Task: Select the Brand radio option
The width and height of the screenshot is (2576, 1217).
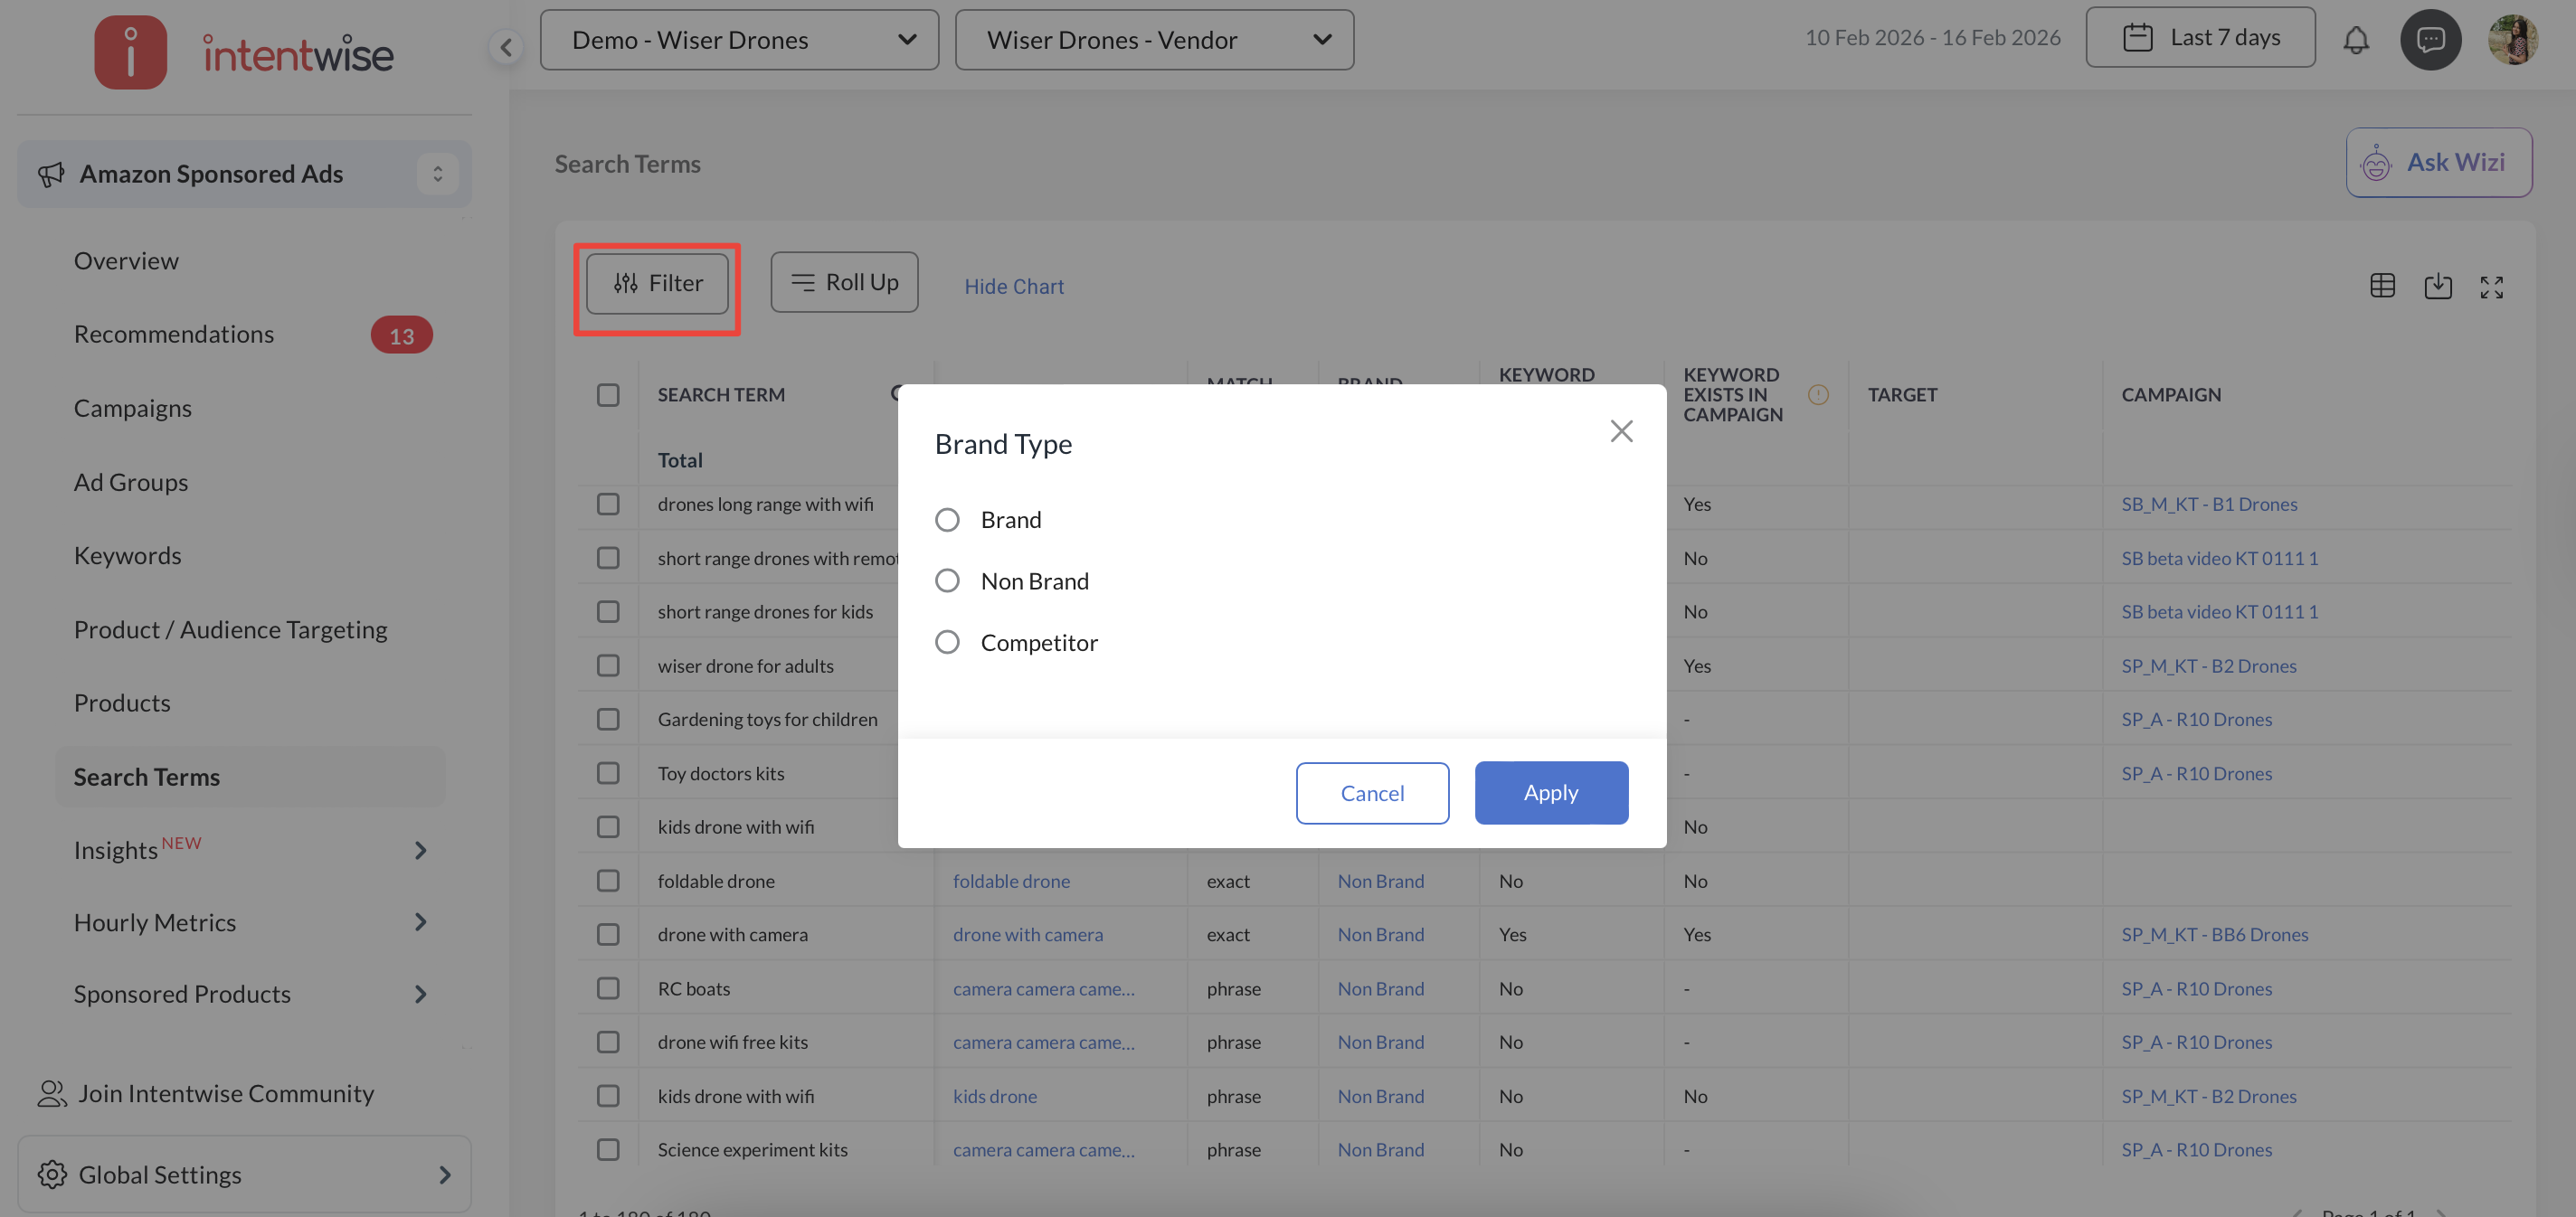Action: tap(946, 520)
